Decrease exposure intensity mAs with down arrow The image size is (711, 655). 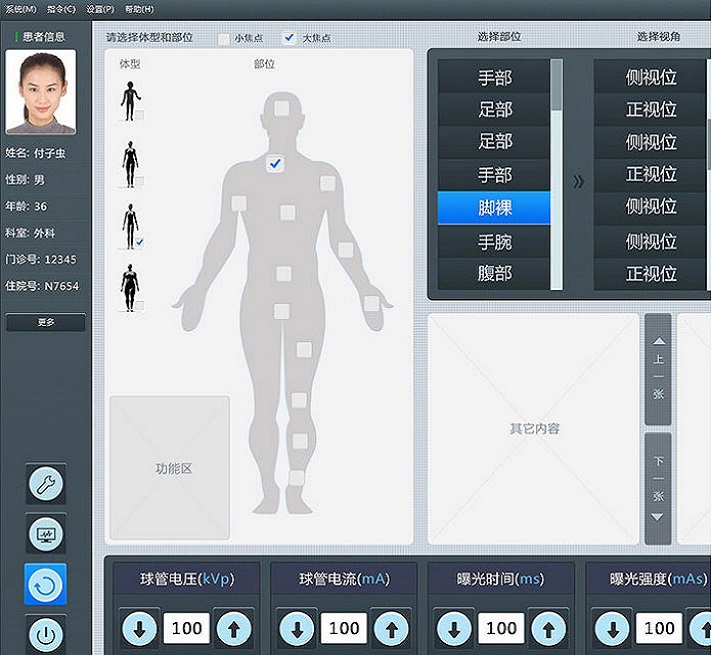click(x=612, y=628)
